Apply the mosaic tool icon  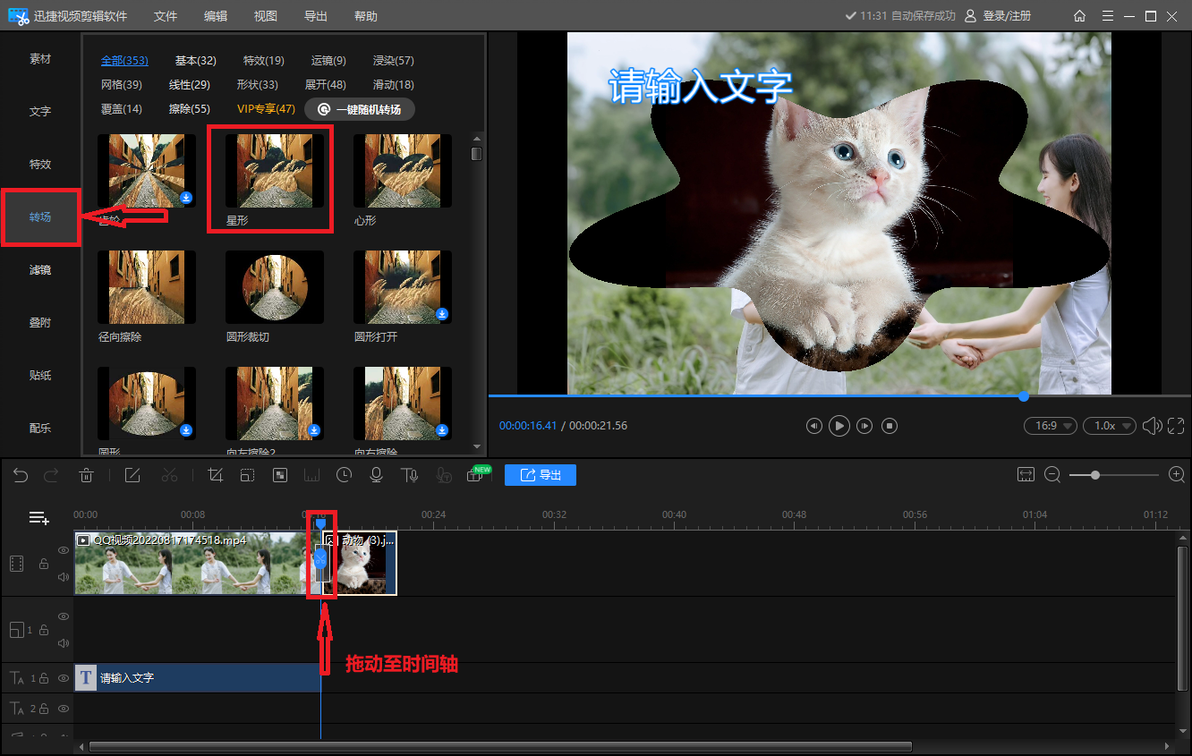(280, 475)
